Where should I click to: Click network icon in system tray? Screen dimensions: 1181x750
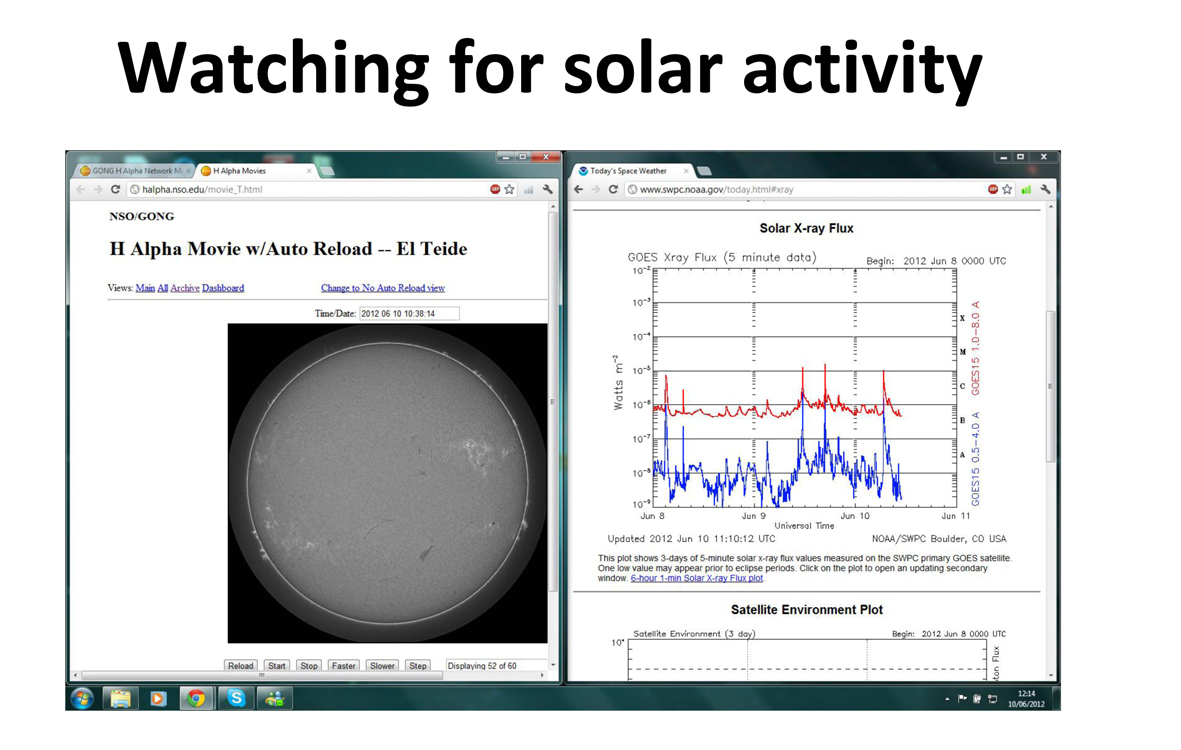pyautogui.click(x=993, y=699)
